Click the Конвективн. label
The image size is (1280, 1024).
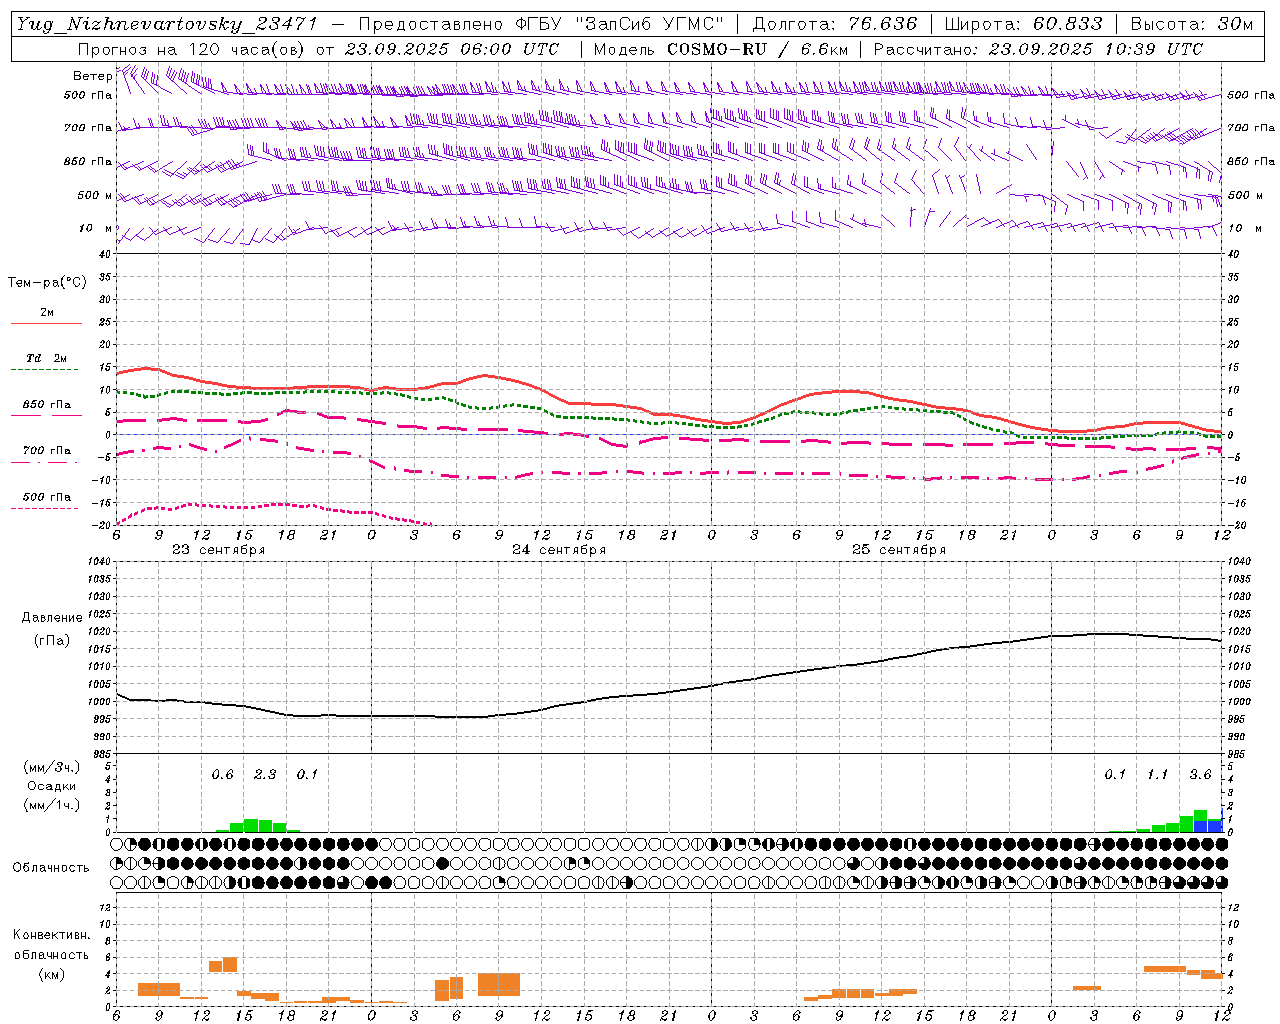(51, 935)
